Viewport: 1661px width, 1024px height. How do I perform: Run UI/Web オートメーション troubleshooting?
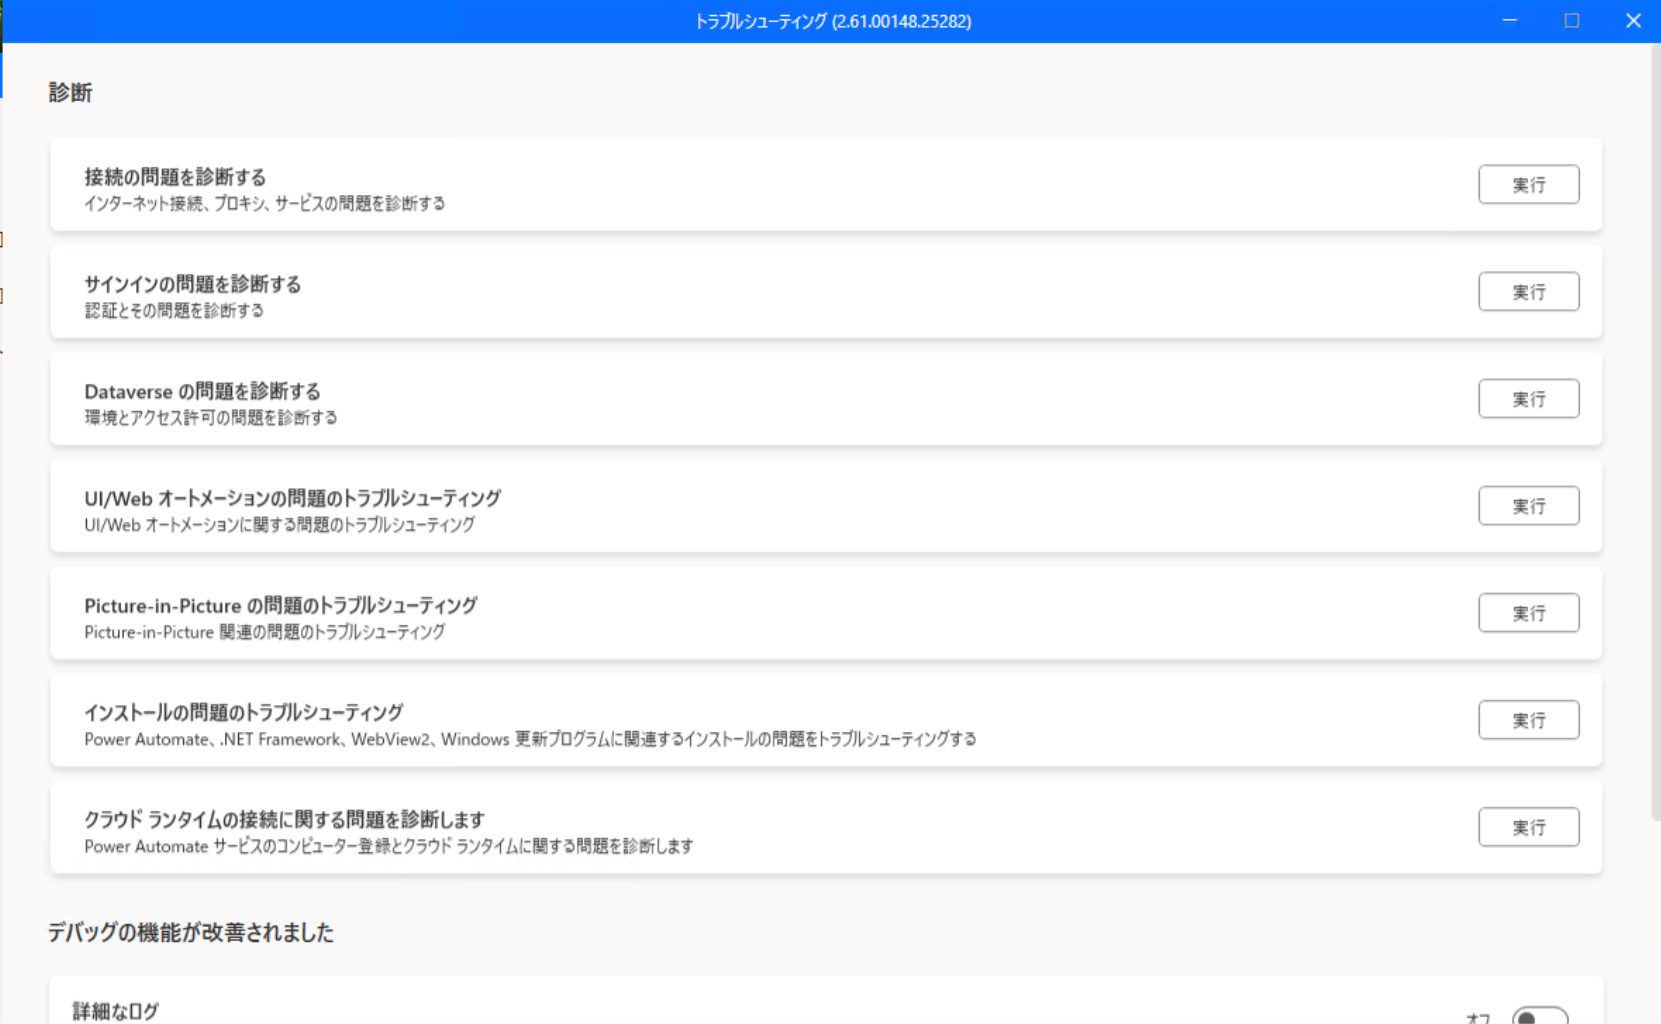click(x=1528, y=506)
